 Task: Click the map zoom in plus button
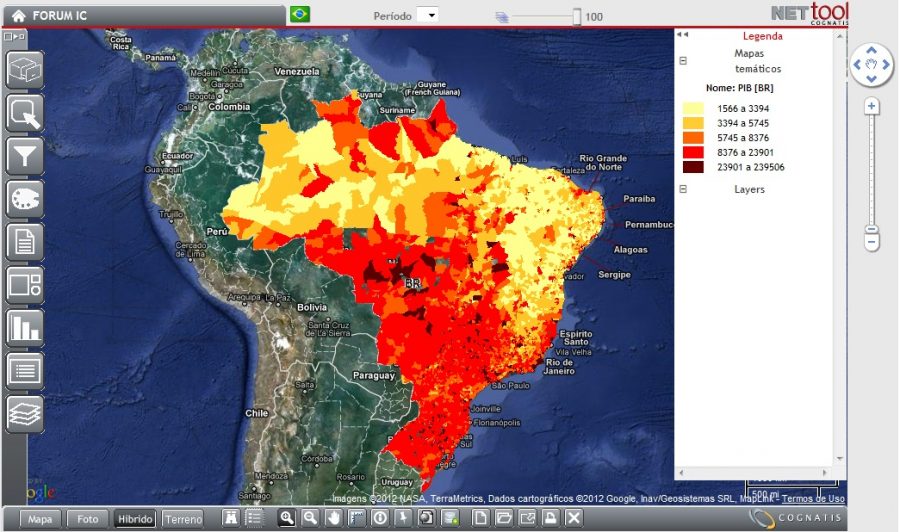pyautogui.click(x=872, y=106)
